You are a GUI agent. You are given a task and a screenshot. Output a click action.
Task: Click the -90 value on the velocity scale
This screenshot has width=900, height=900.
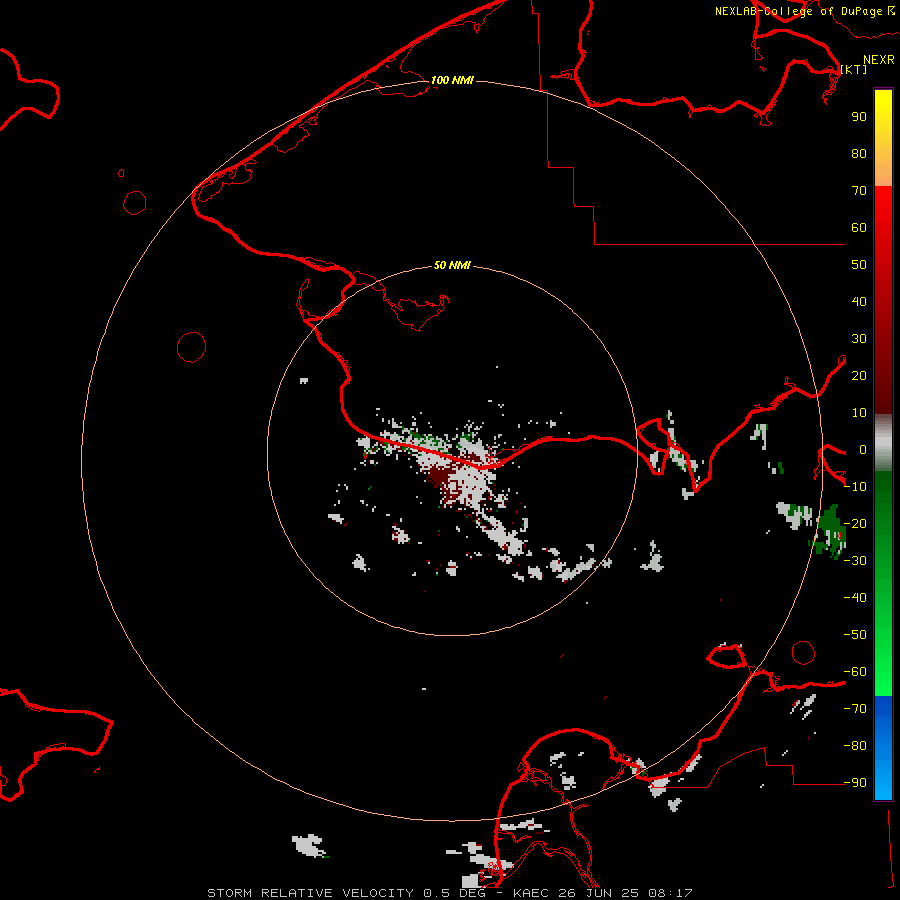pos(855,782)
